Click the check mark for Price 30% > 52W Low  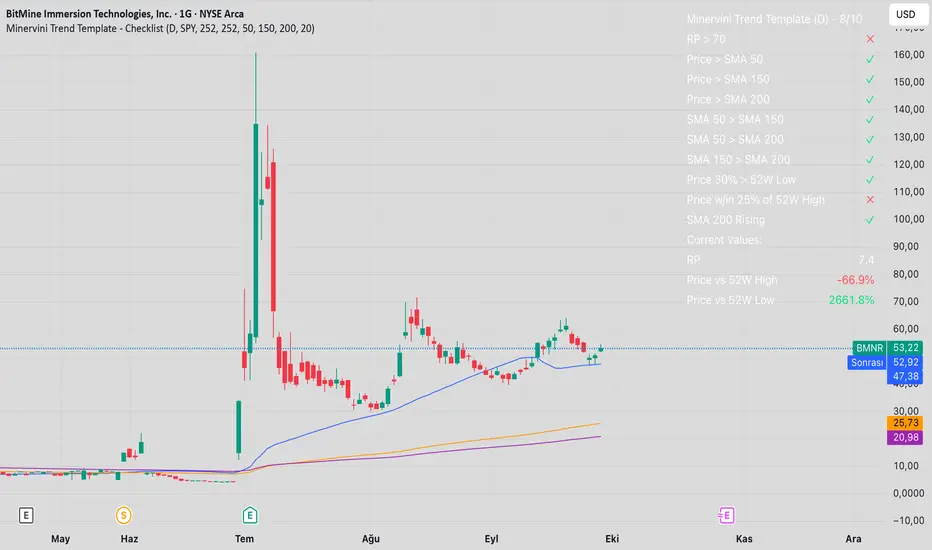(869, 179)
